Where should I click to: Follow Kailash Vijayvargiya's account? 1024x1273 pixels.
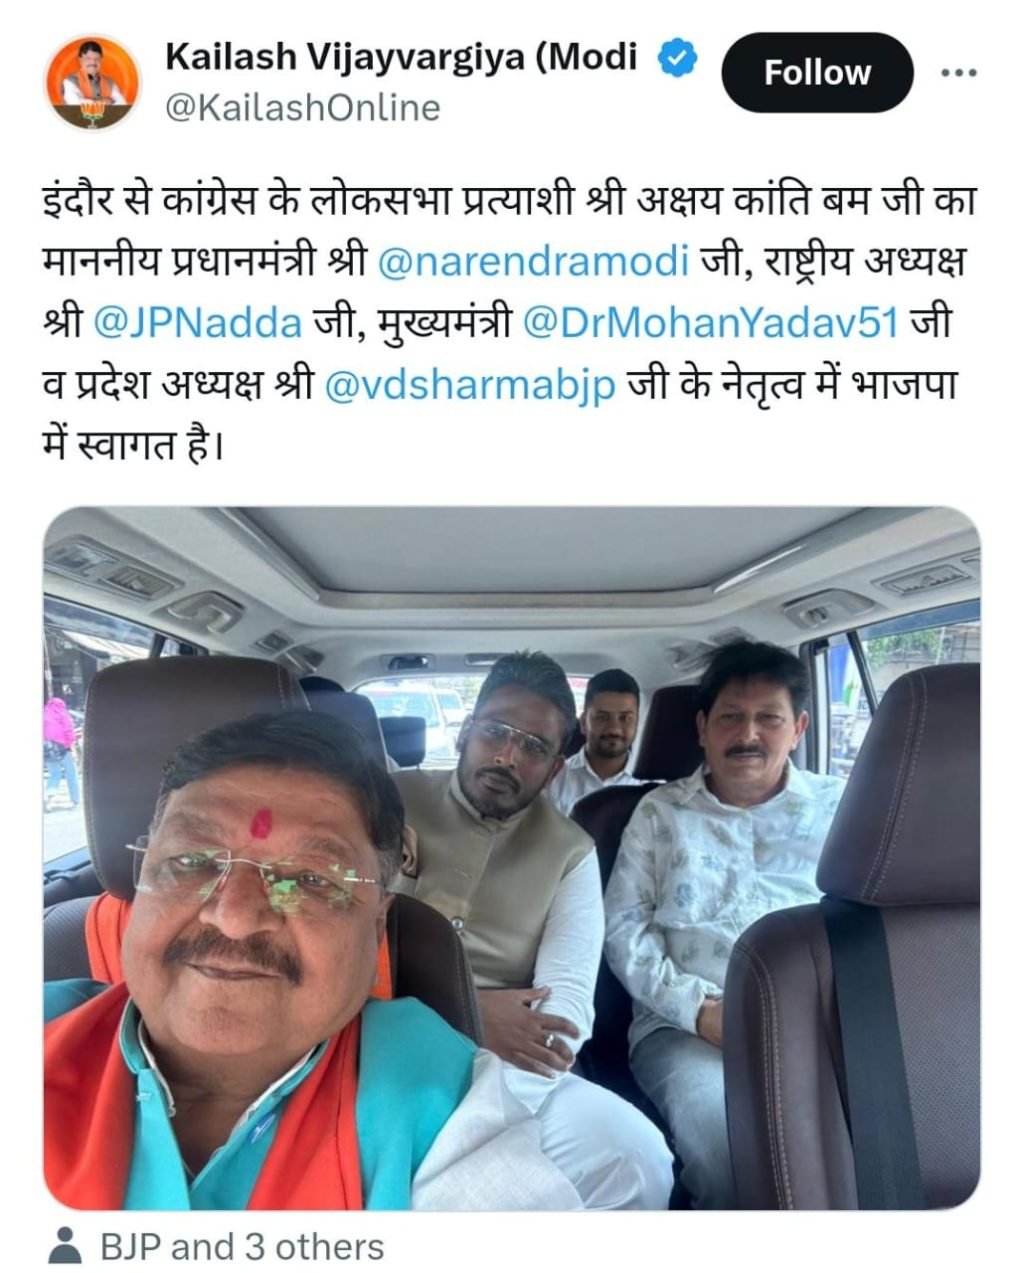pyautogui.click(x=817, y=73)
